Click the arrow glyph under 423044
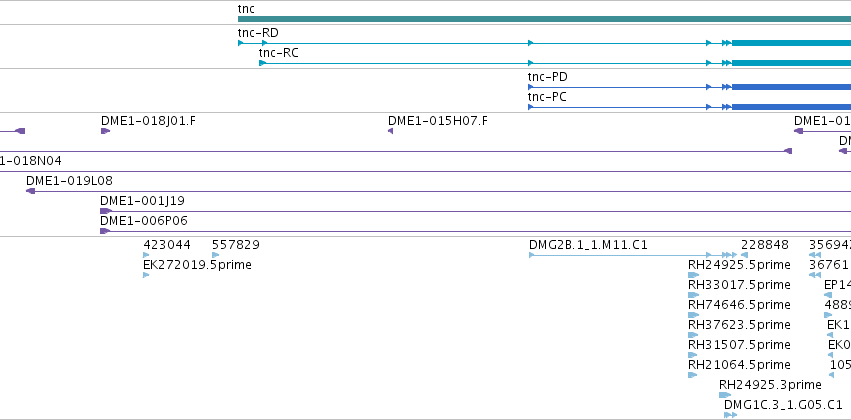Viewport: 851px width, 420px height. pyautogui.click(x=146, y=255)
